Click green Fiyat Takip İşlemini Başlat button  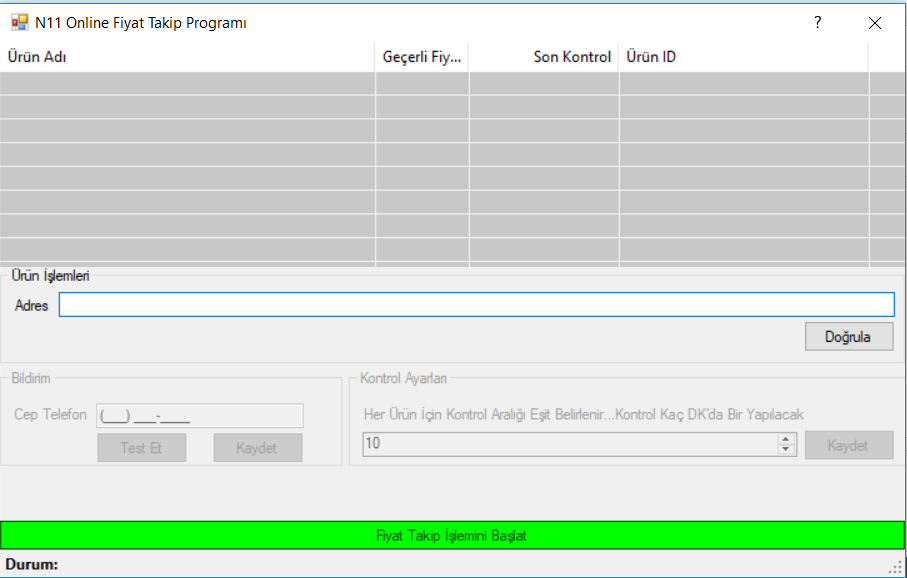pos(452,535)
